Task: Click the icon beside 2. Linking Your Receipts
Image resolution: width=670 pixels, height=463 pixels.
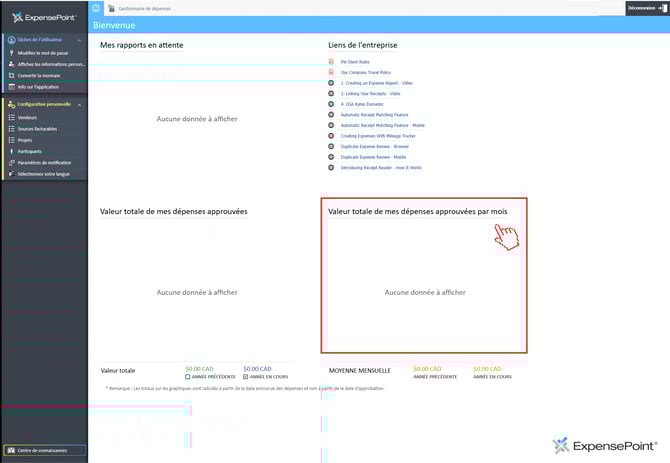Action: click(331, 93)
